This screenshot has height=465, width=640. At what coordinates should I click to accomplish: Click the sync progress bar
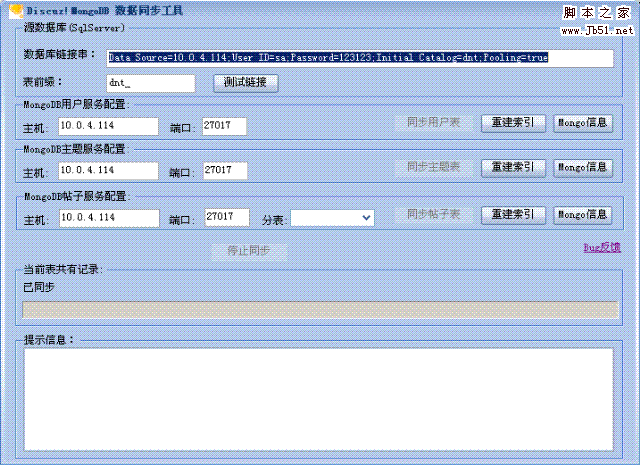320,309
